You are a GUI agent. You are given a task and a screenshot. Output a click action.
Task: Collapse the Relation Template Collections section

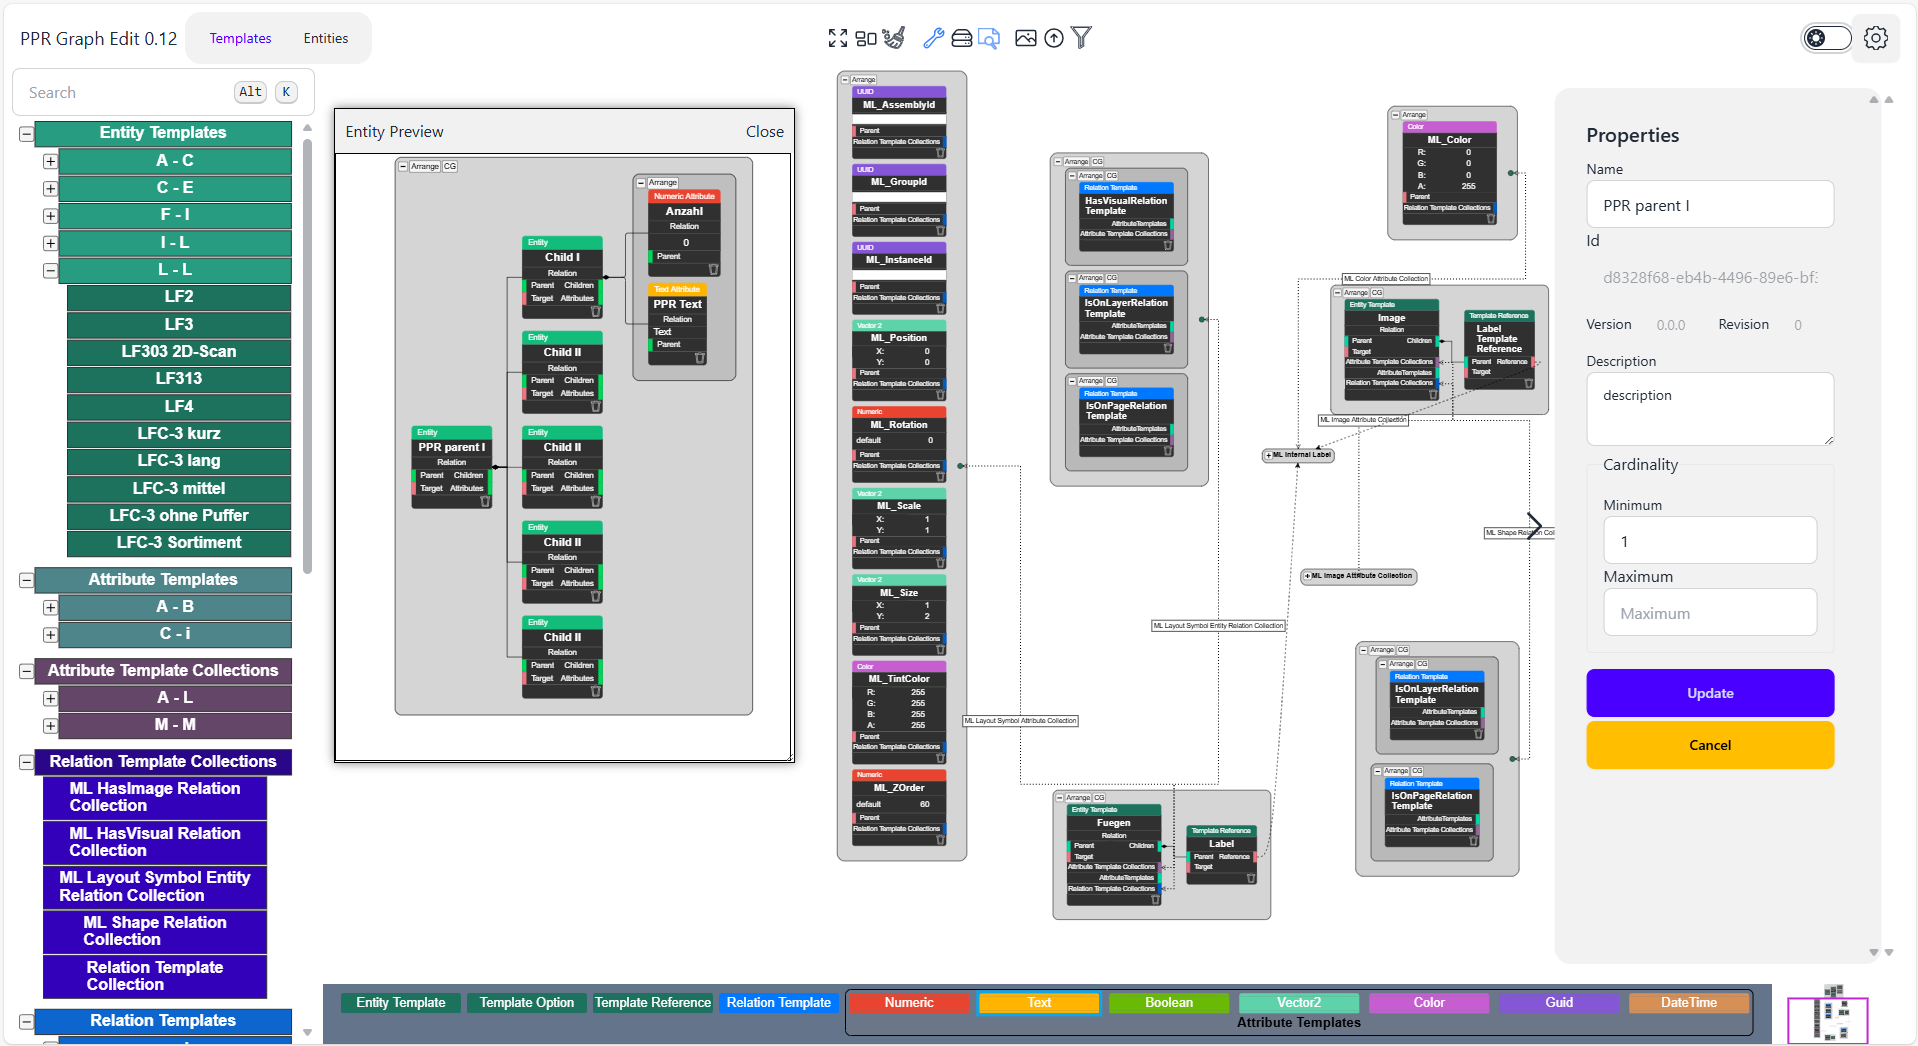(x=27, y=762)
